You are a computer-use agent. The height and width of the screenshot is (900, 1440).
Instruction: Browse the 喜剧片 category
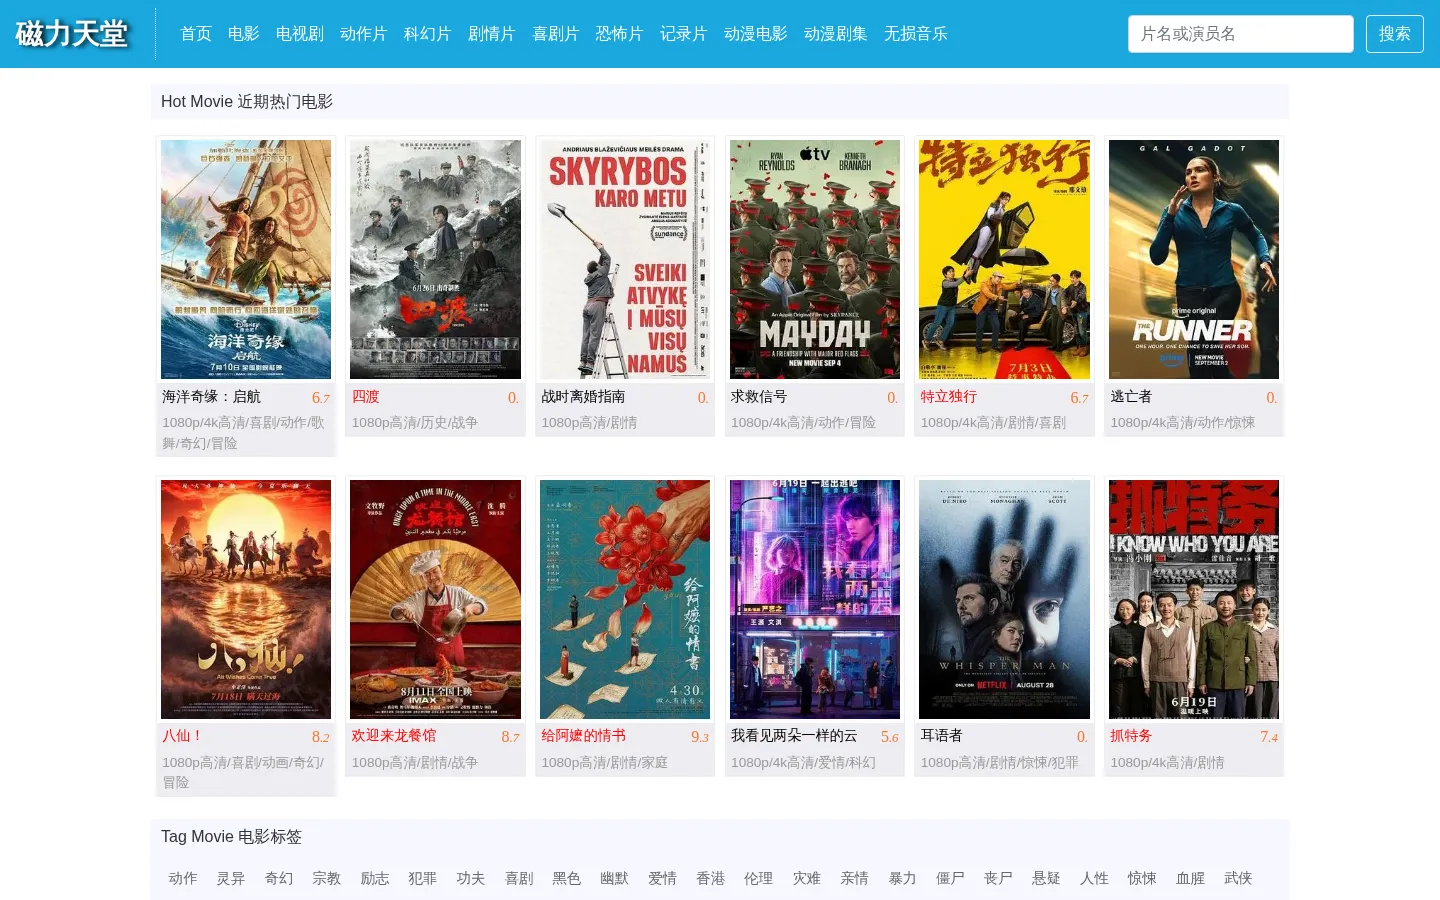(556, 34)
